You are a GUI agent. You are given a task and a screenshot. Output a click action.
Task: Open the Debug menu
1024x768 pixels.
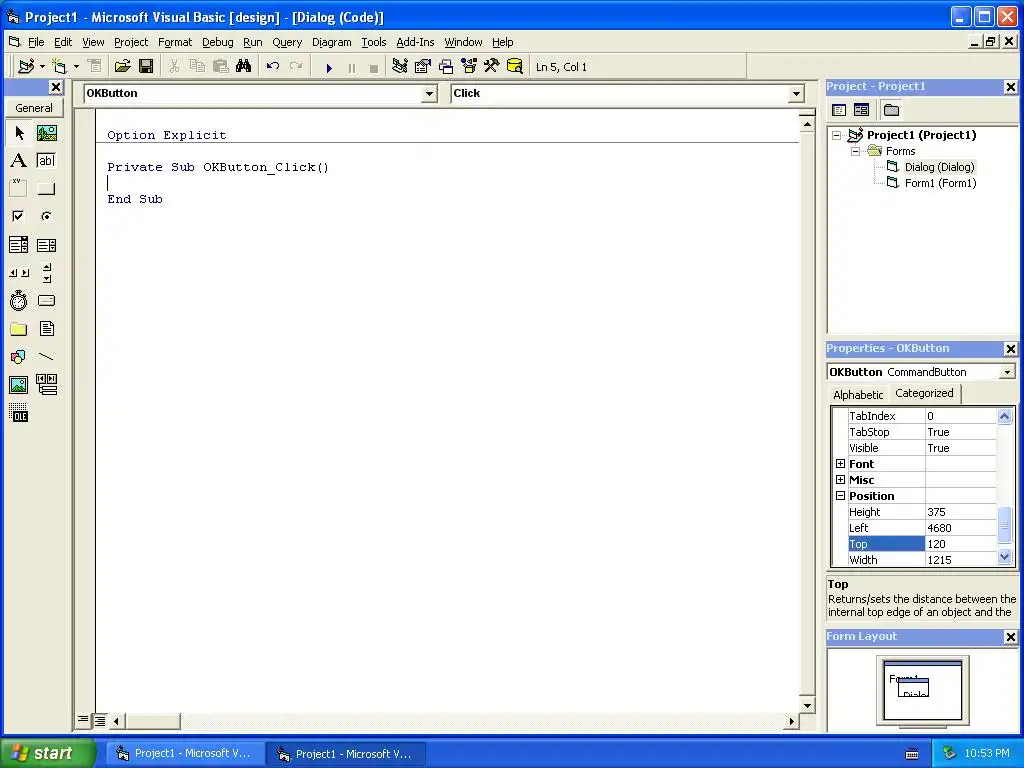[217, 42]
